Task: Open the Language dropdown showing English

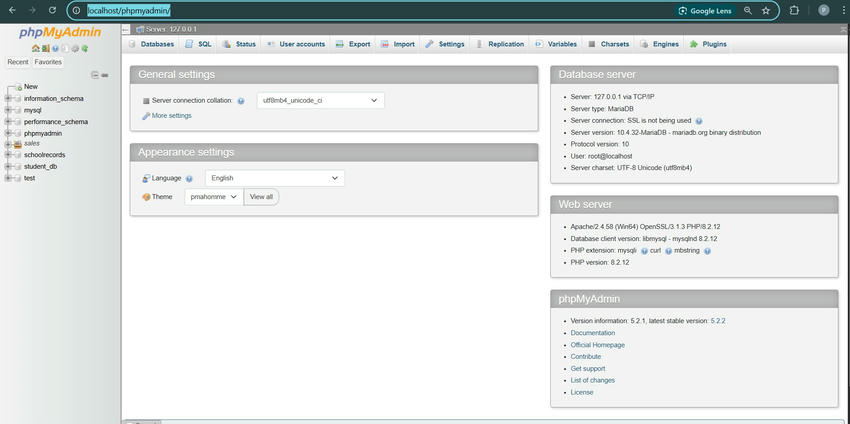Action: pyautogui.click(x=275, y=178)
